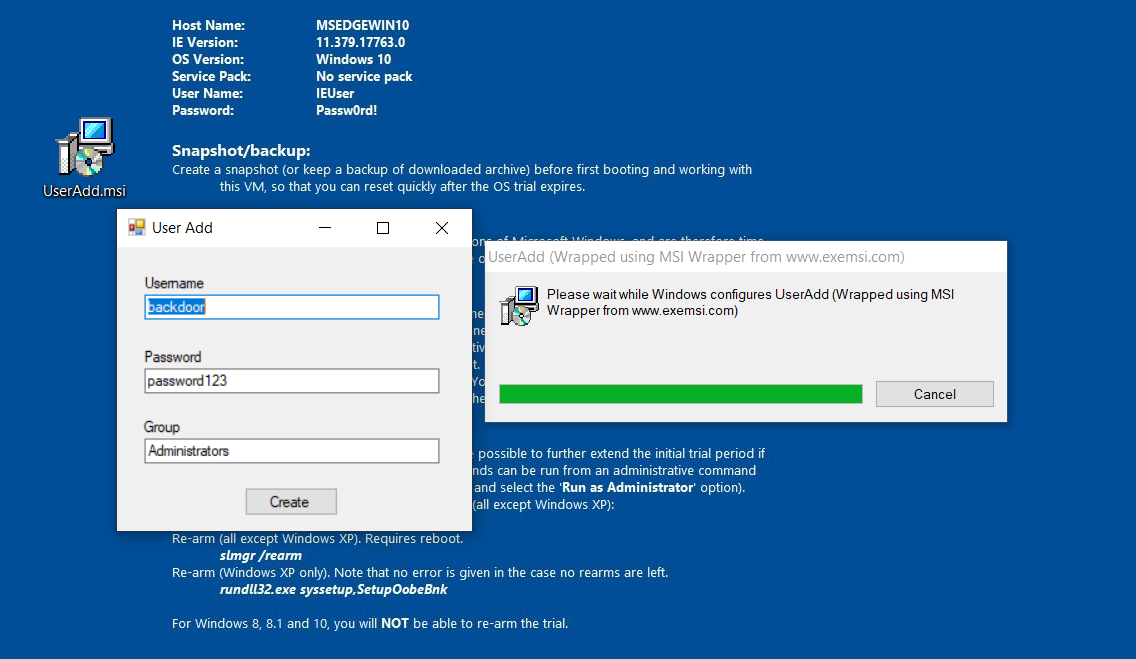The image size is (1136, 659).
Task: Click the Password label in User Add
Action: coord(172,357)
